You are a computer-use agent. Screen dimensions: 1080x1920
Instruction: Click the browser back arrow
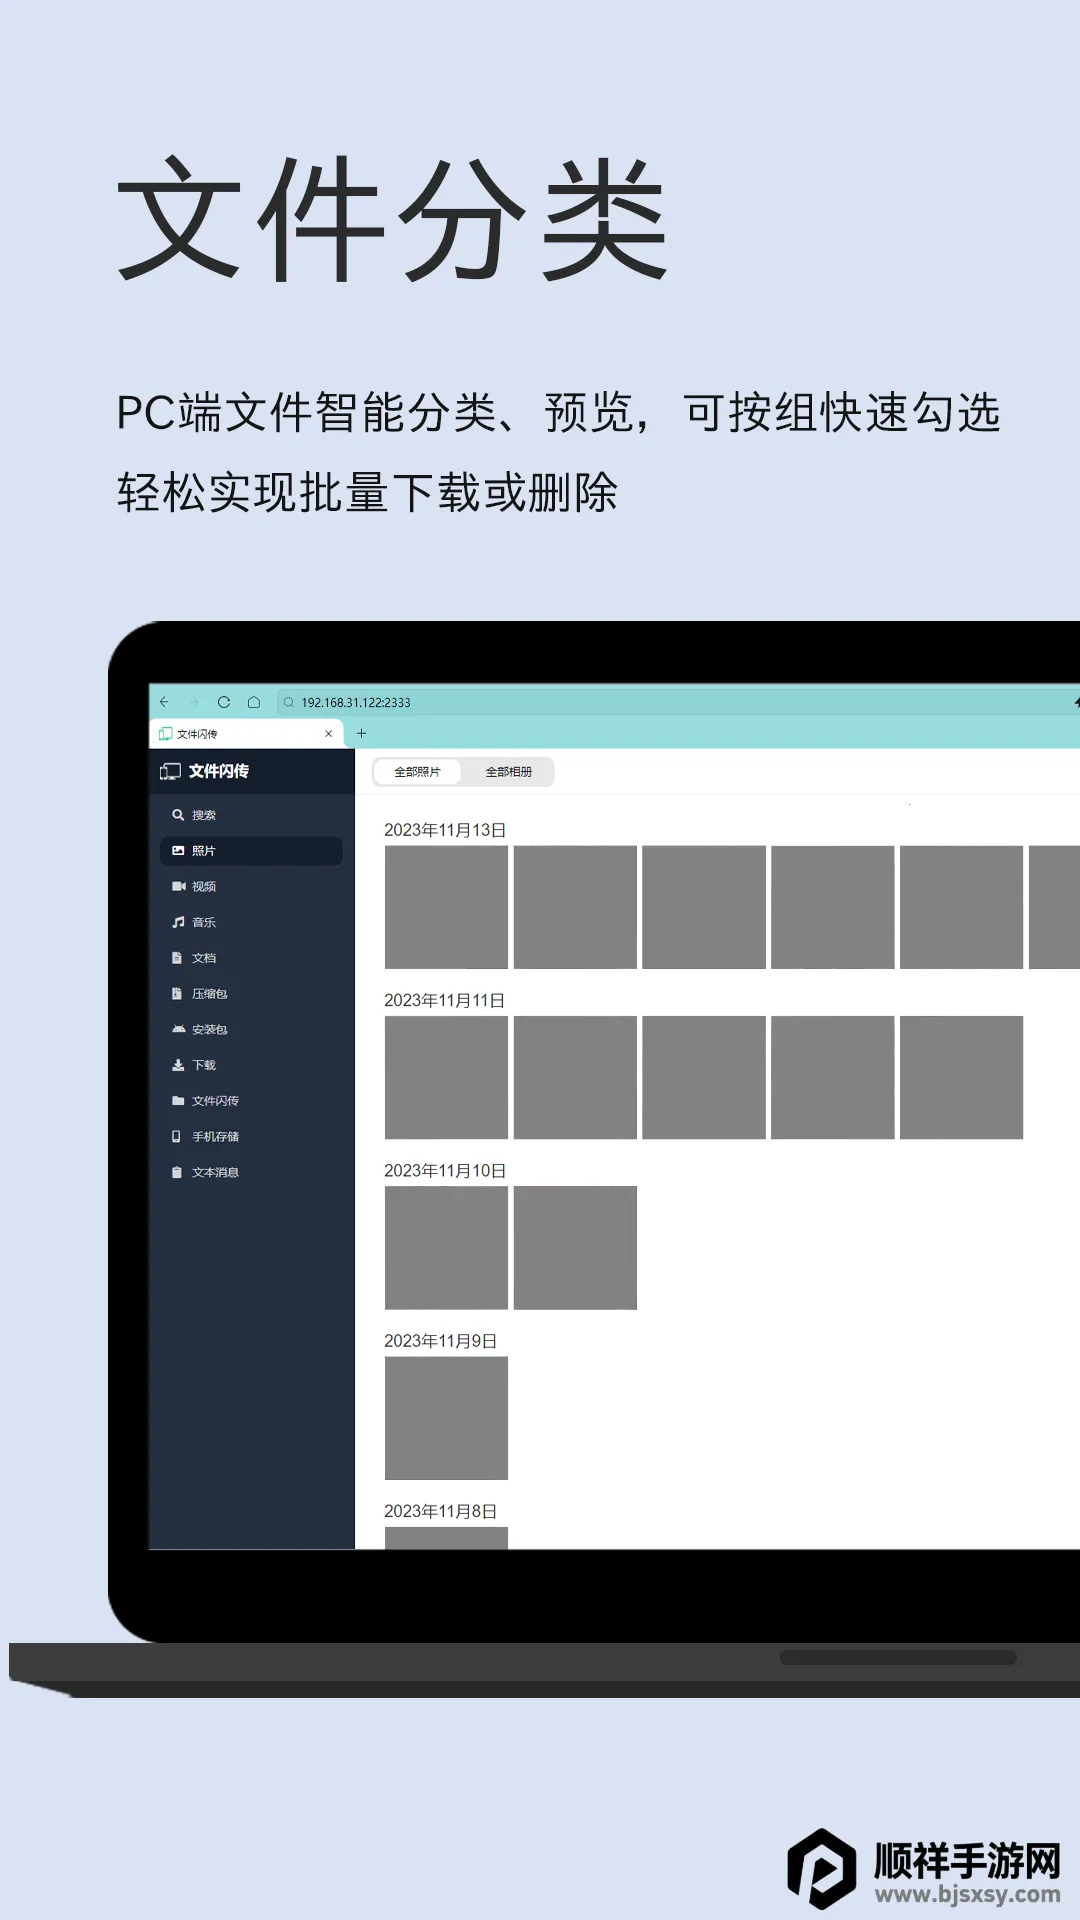click(x=165, y=702)
